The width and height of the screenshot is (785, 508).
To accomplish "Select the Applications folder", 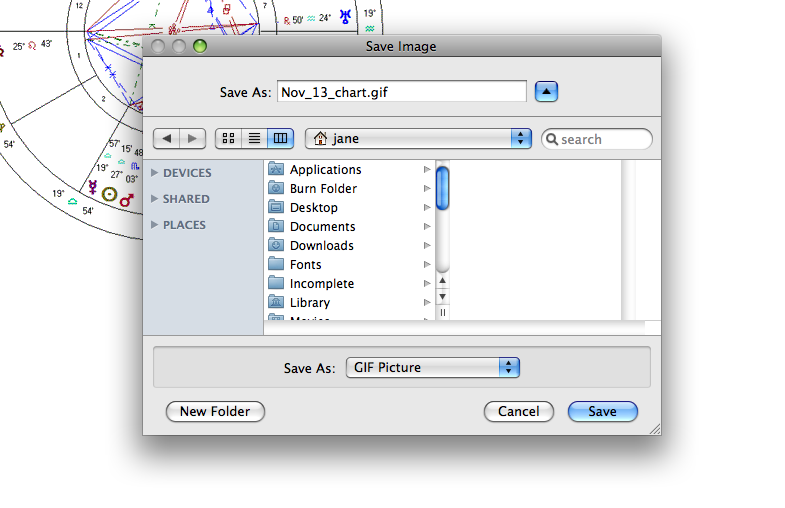I will 349,170.
